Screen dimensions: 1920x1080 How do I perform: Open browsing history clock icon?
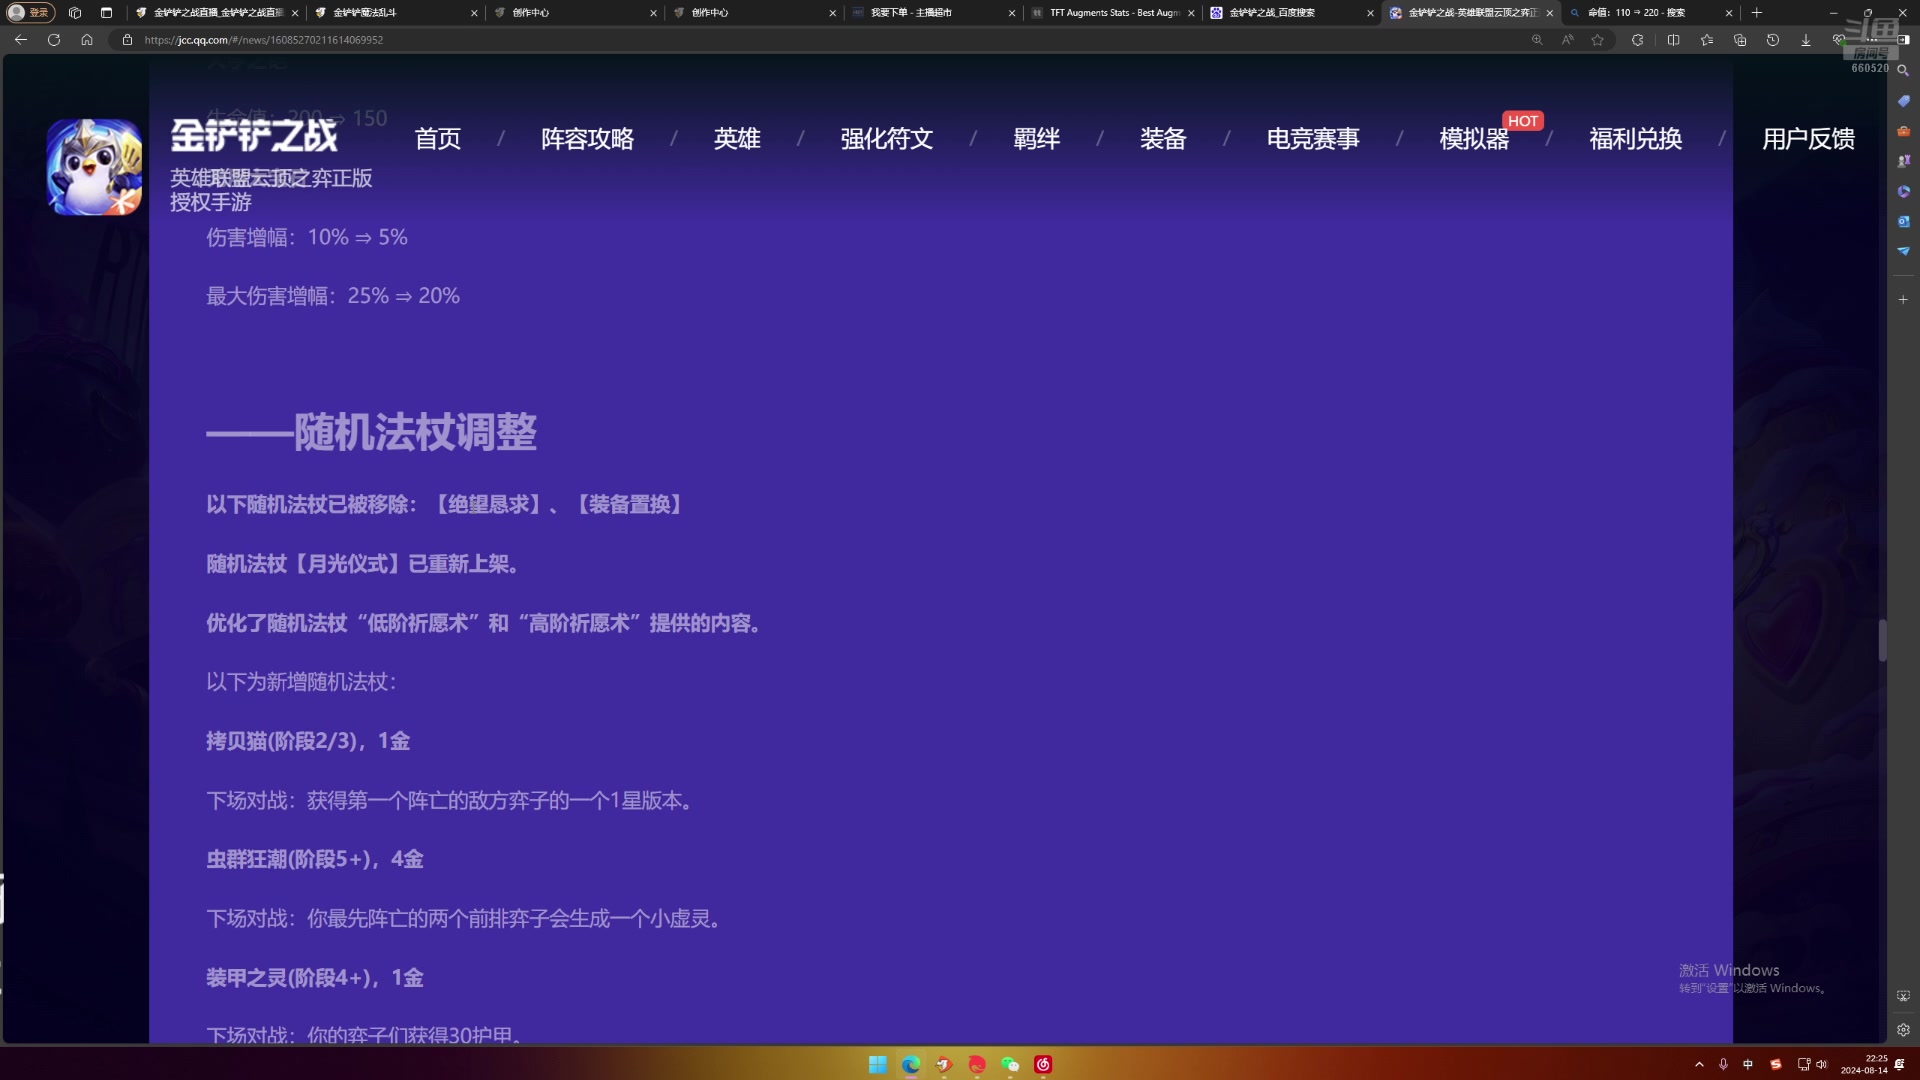click(x=1773, y=41)
